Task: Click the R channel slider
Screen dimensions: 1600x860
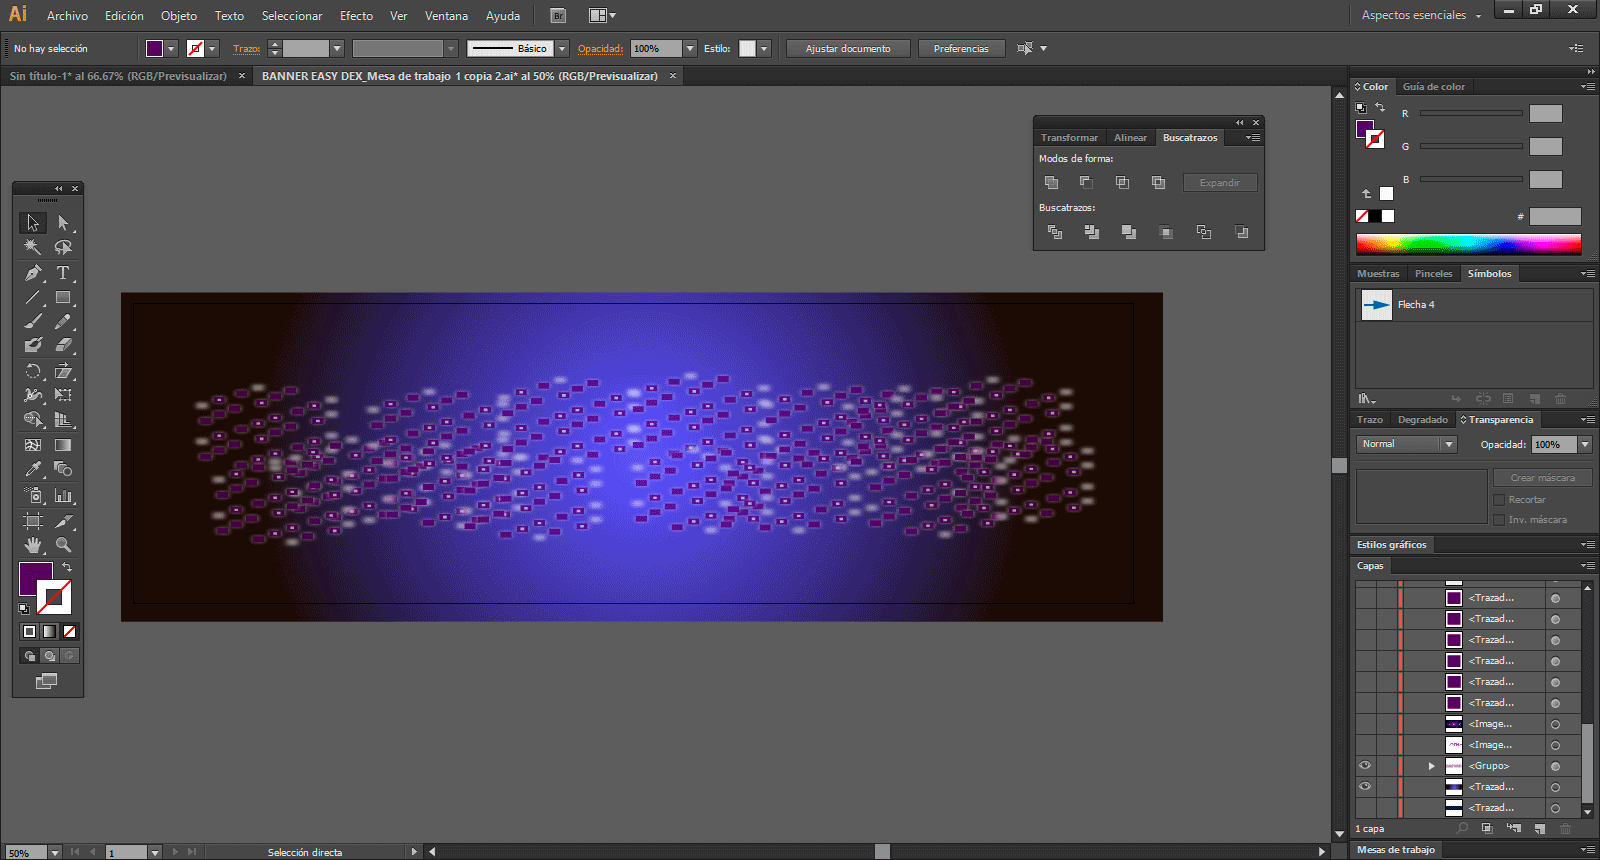Action: pyautogui.click(x=1471, y=114)
